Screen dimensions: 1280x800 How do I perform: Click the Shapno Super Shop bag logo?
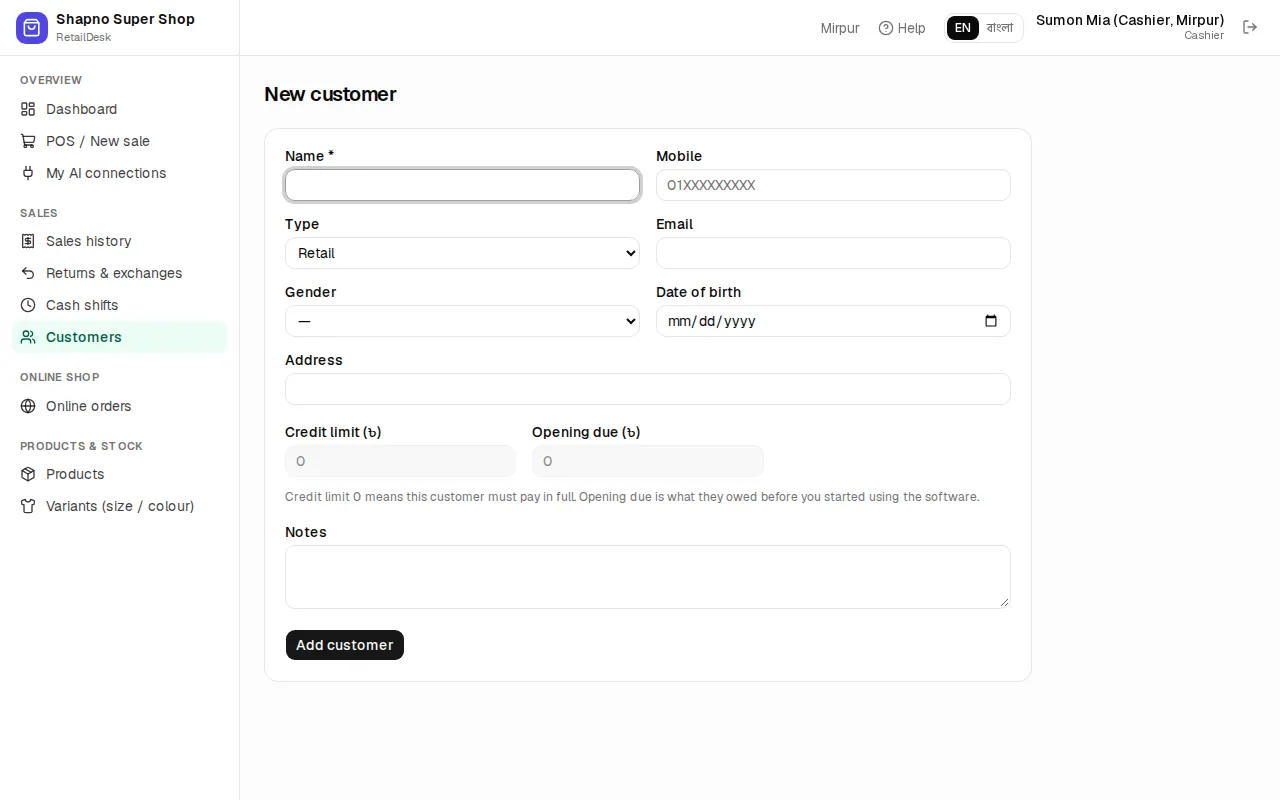[x=32, y=28]
